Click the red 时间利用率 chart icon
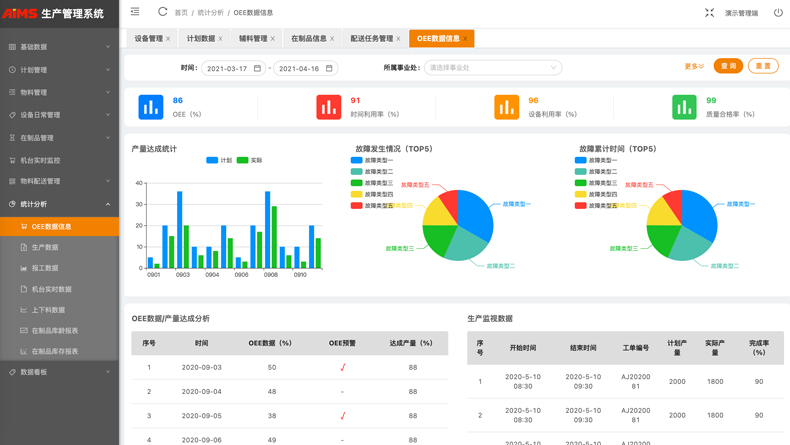790x445 pixels. click(x=328, y=107)
